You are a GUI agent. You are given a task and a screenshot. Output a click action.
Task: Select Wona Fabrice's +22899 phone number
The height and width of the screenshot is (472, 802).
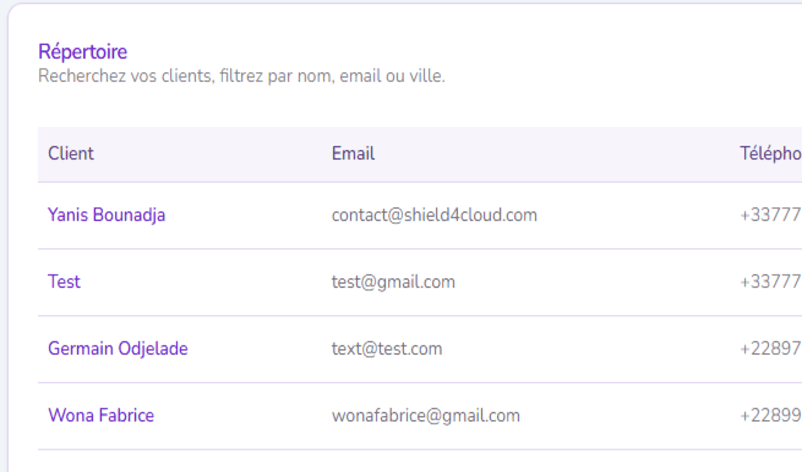770,416
